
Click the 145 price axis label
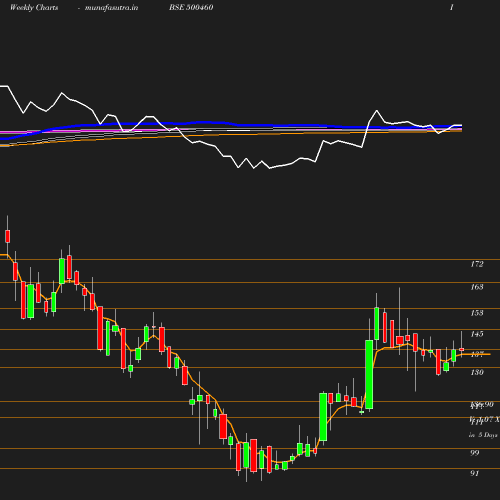pyautogui.click(x=477, y=334)
